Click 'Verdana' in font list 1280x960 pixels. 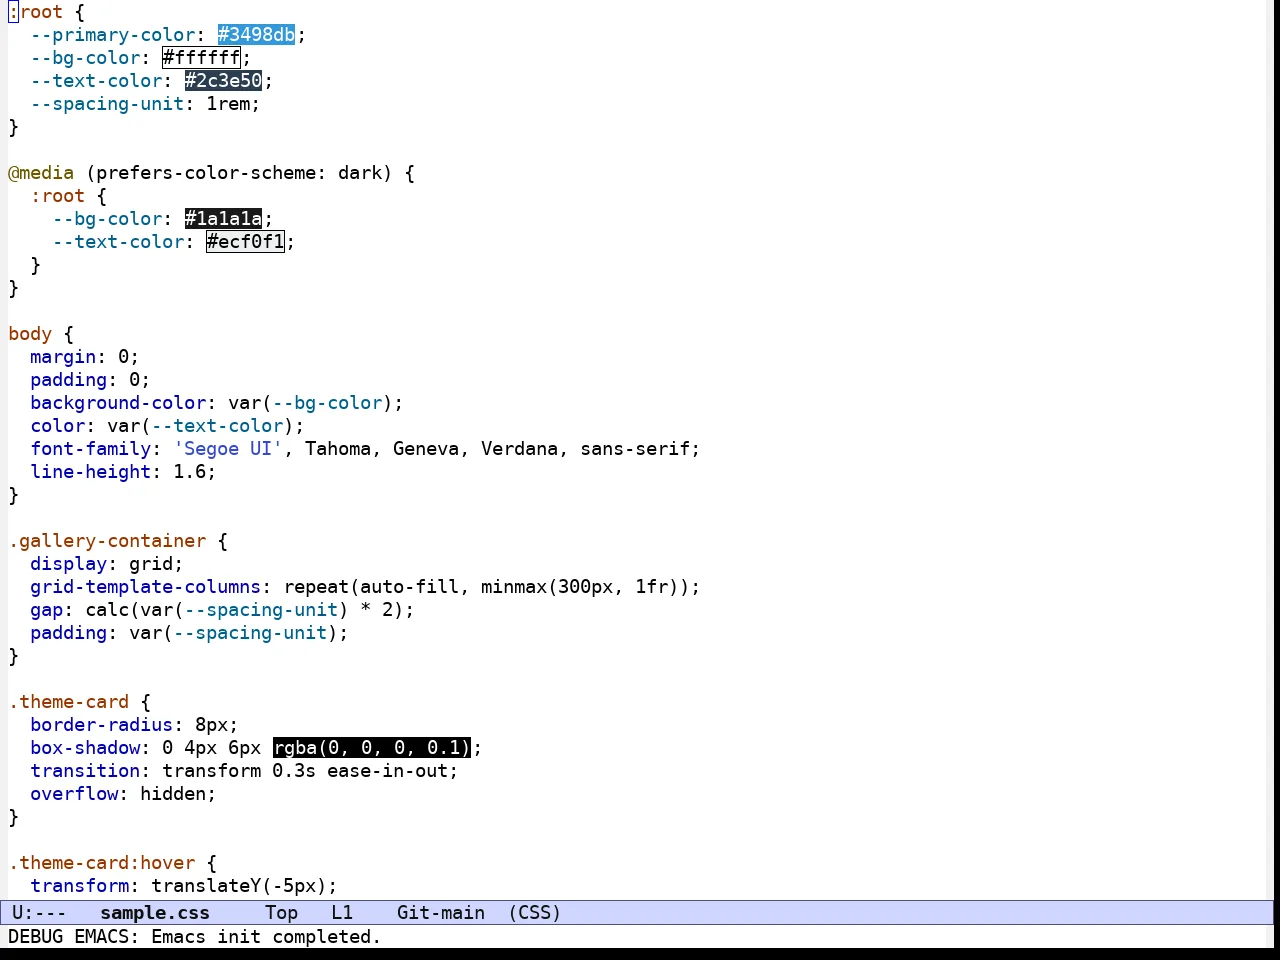pos(519,449)
